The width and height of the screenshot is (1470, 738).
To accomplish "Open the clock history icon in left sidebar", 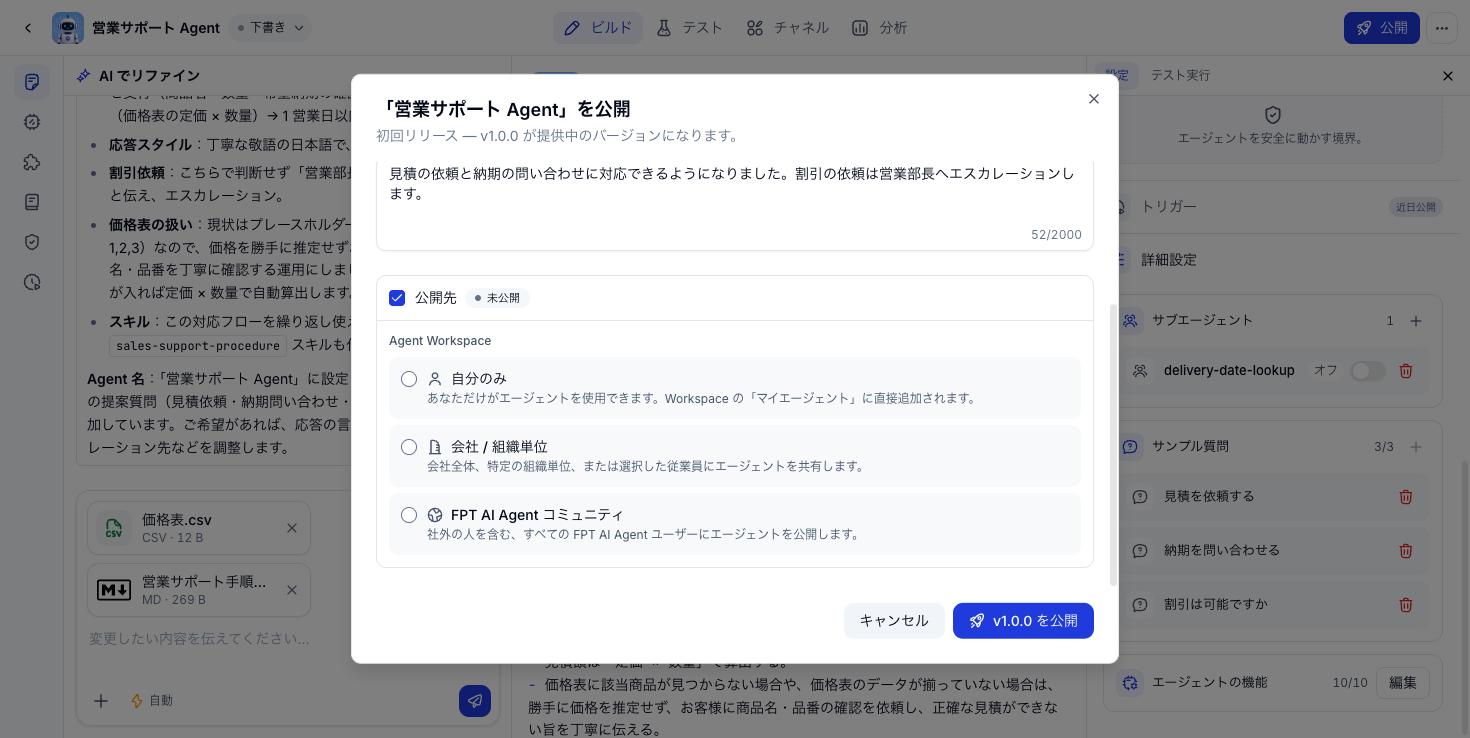I will (32, 282).
